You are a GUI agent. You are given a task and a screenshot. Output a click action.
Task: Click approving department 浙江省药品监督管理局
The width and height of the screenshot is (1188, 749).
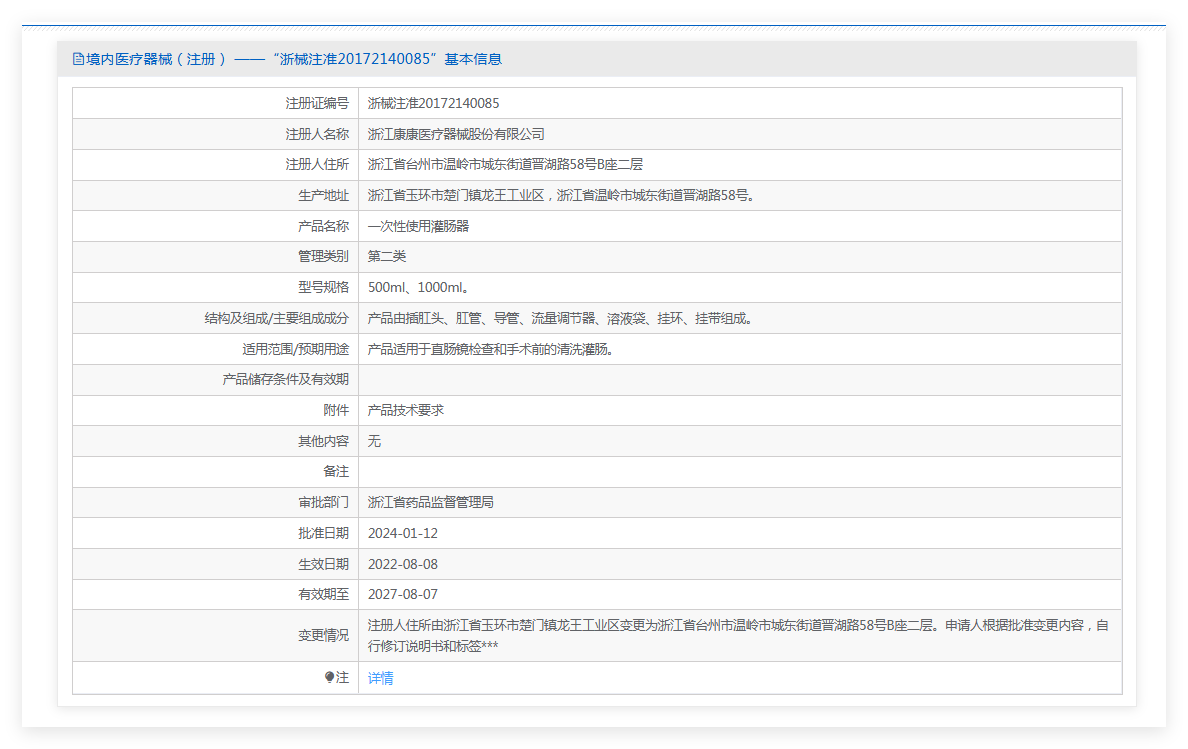tap(430, 502)
